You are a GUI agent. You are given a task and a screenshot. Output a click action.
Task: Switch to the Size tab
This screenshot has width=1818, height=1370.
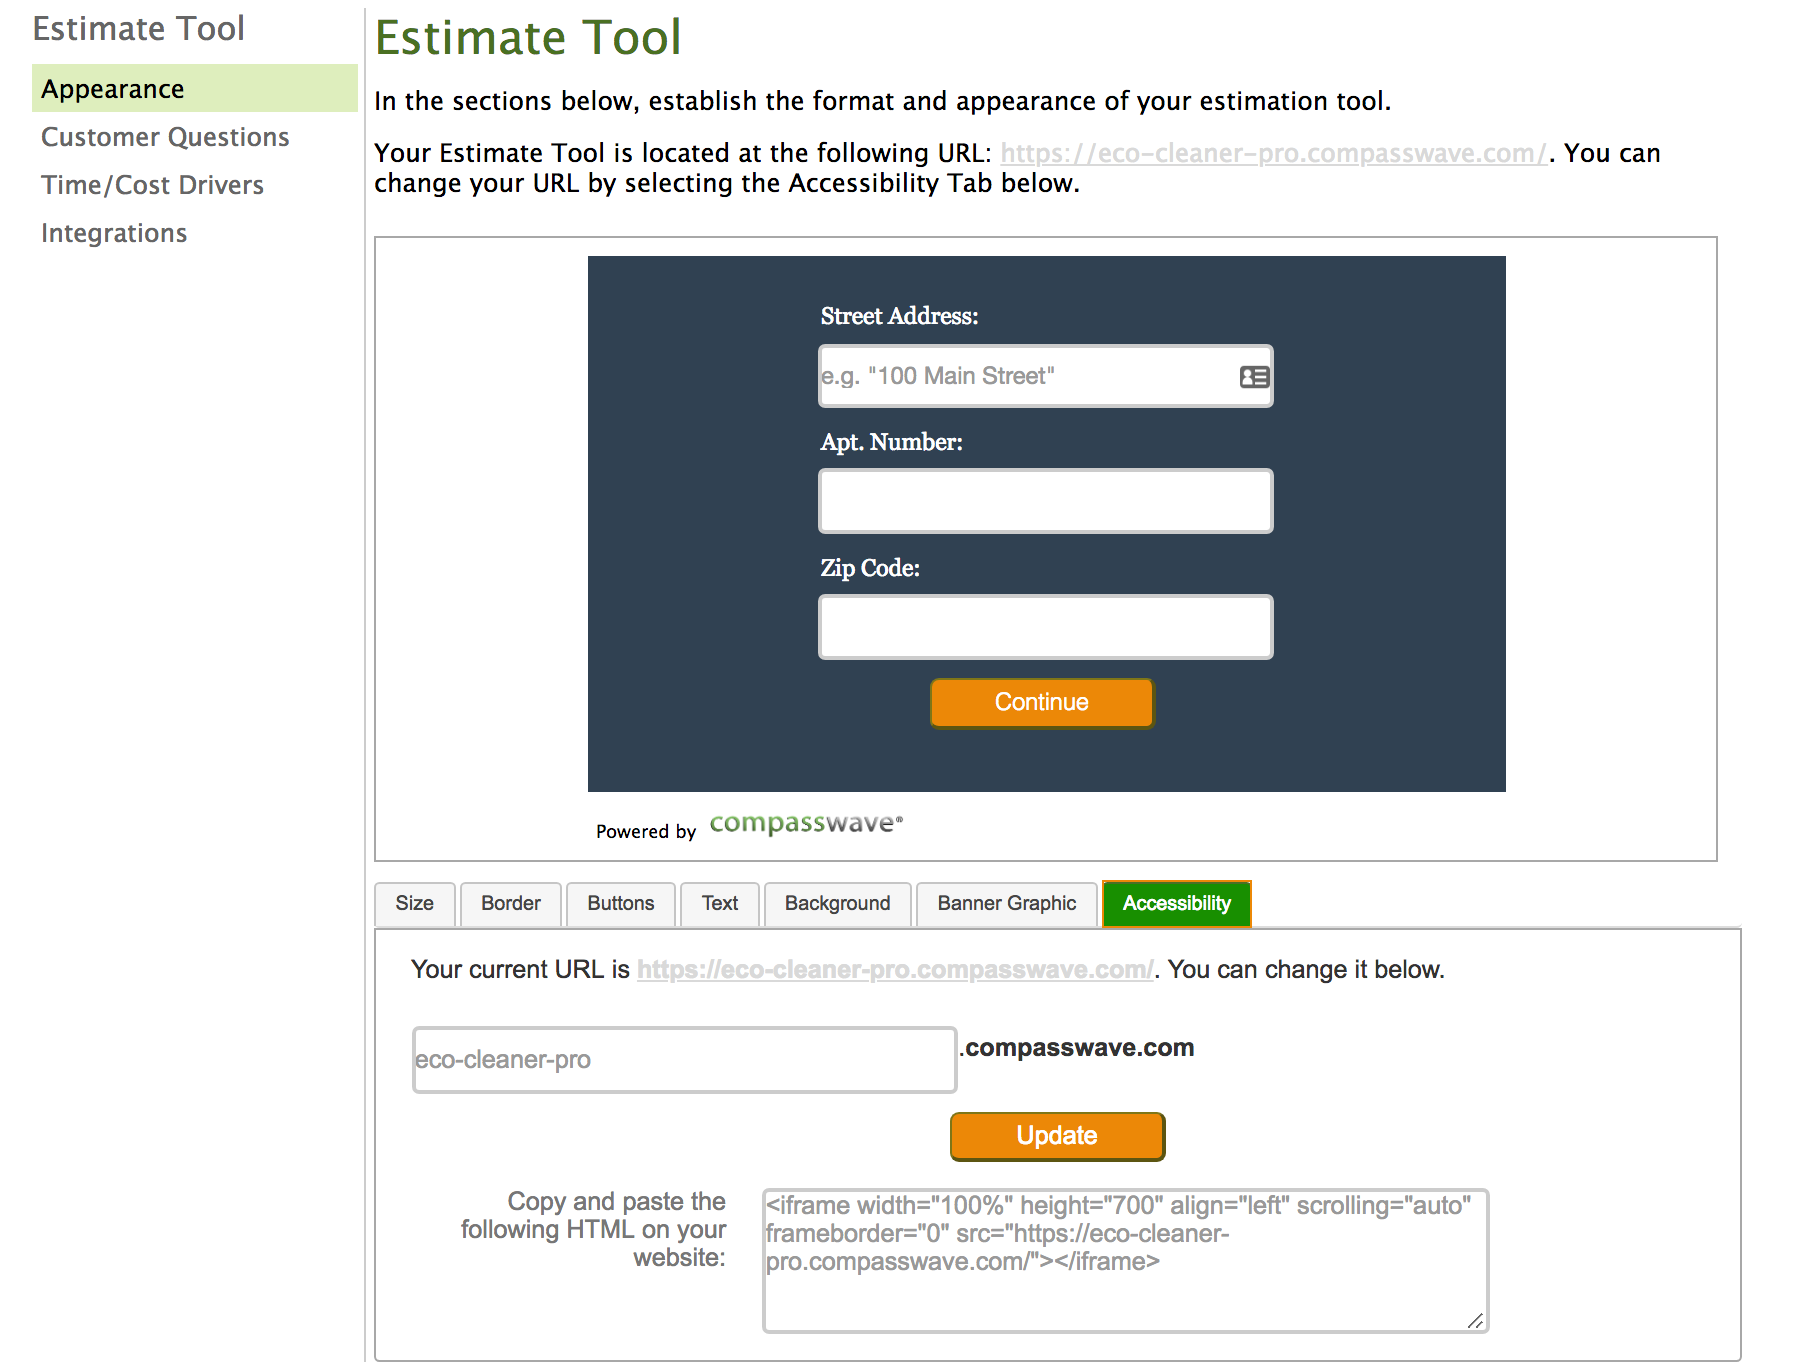(414, 903)
